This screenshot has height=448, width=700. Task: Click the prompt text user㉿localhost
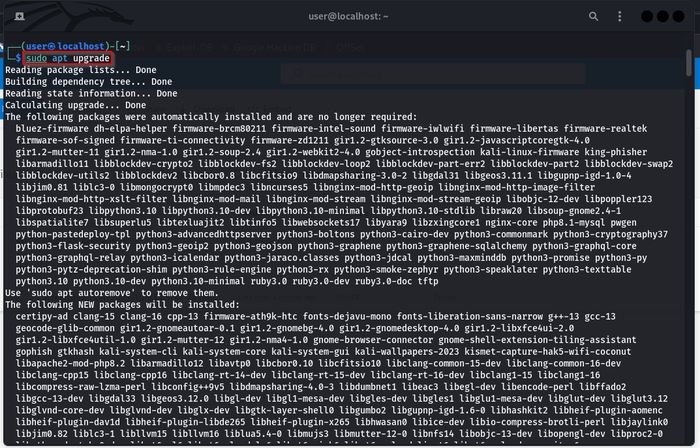(65, 46)
